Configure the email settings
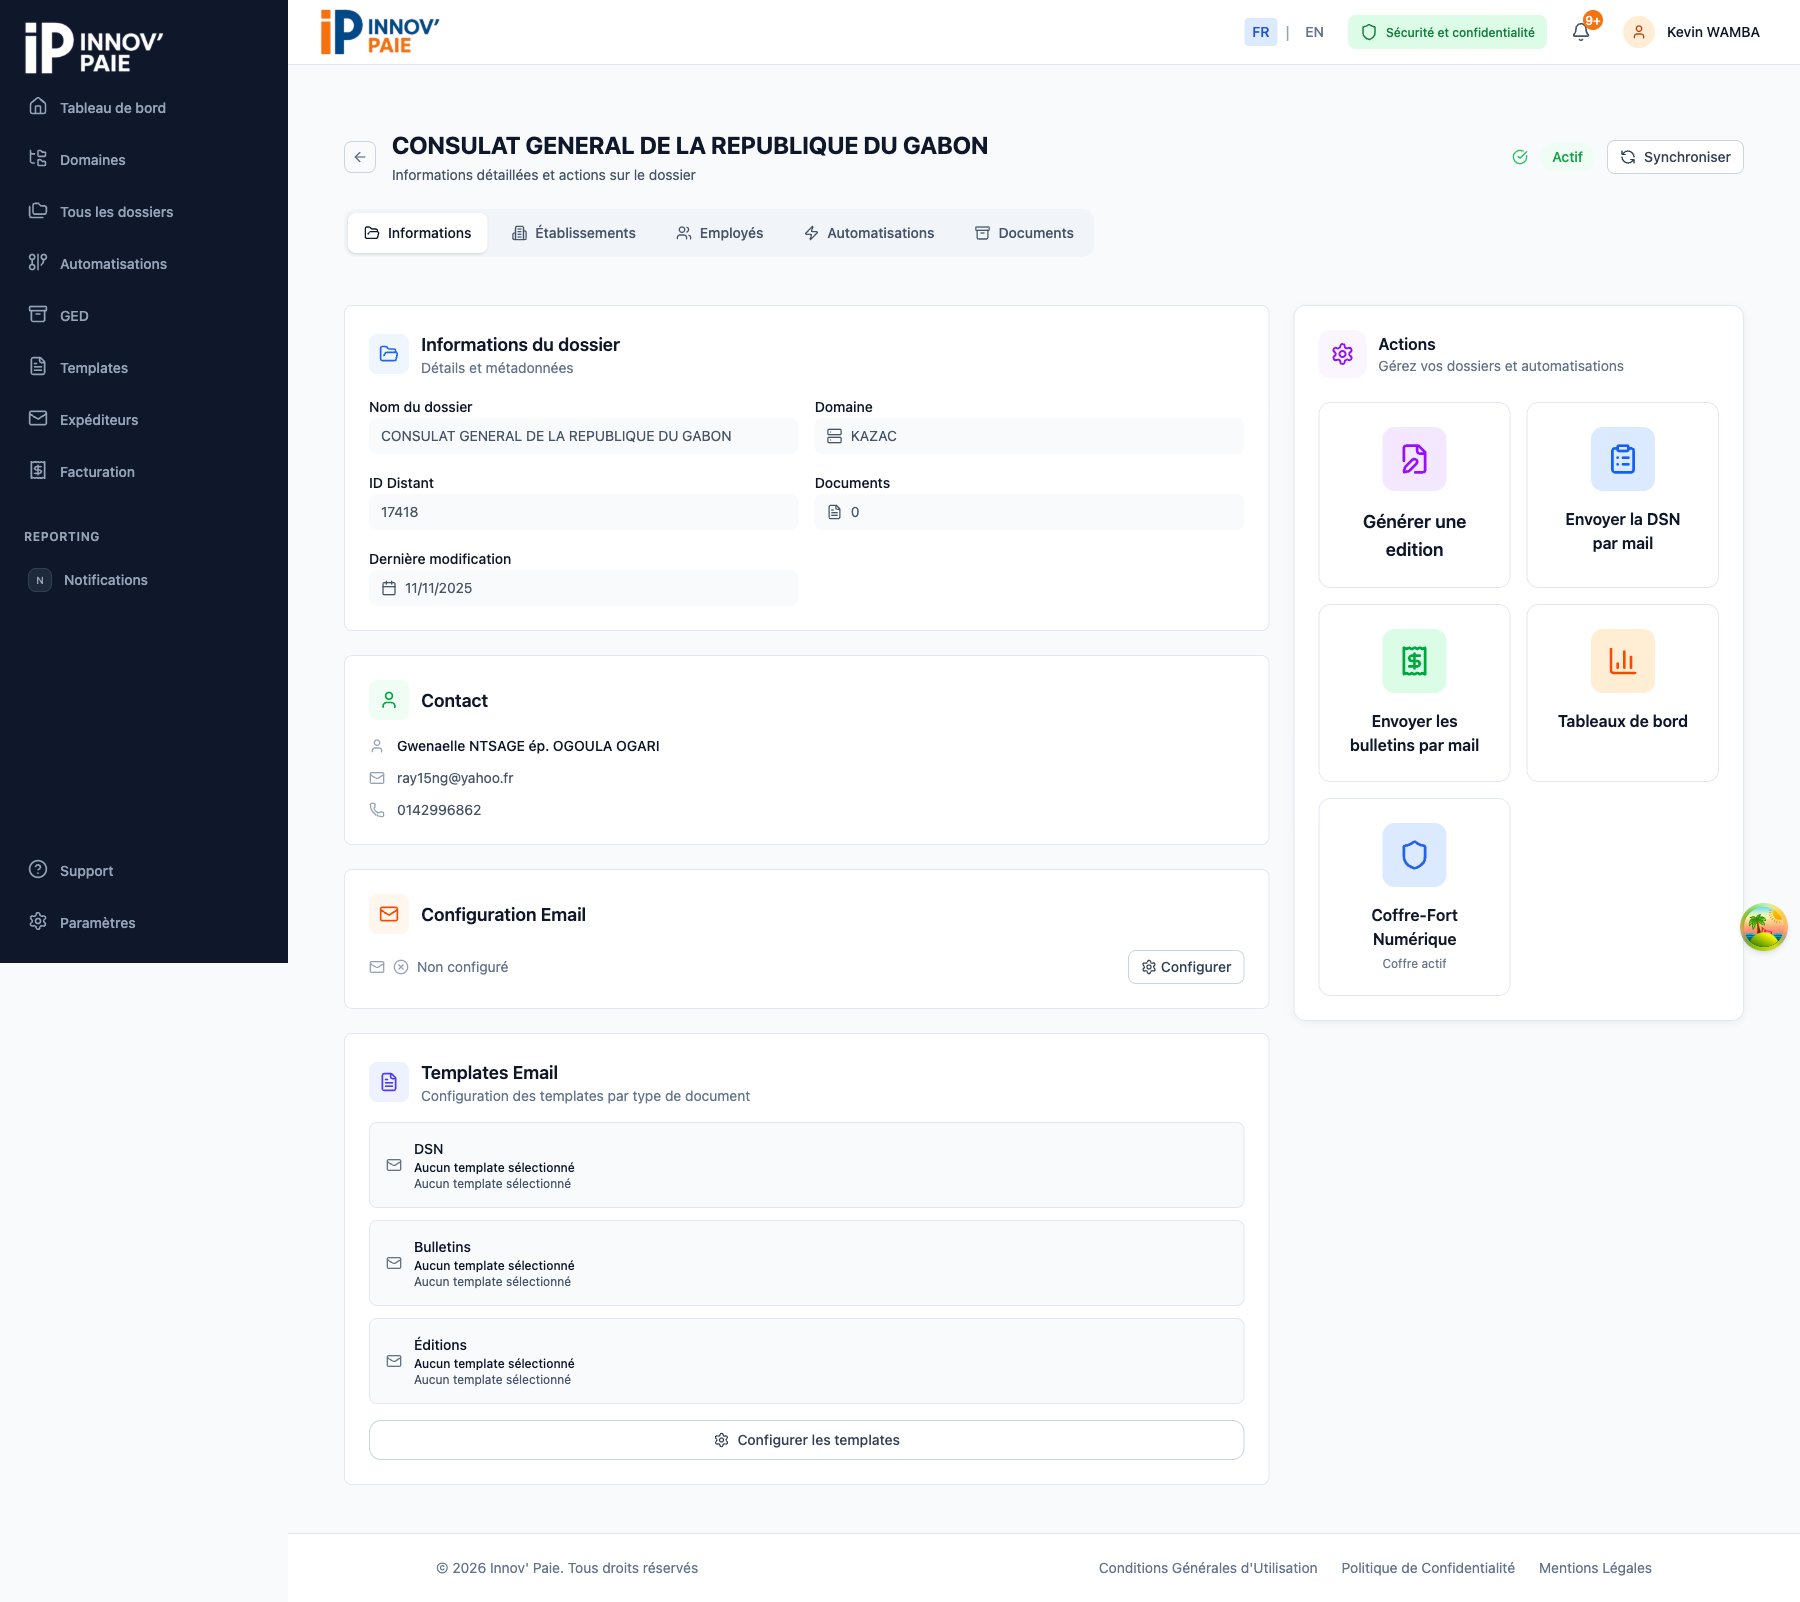This screenshot has width=1800, height=1602. coord(1185,966)
